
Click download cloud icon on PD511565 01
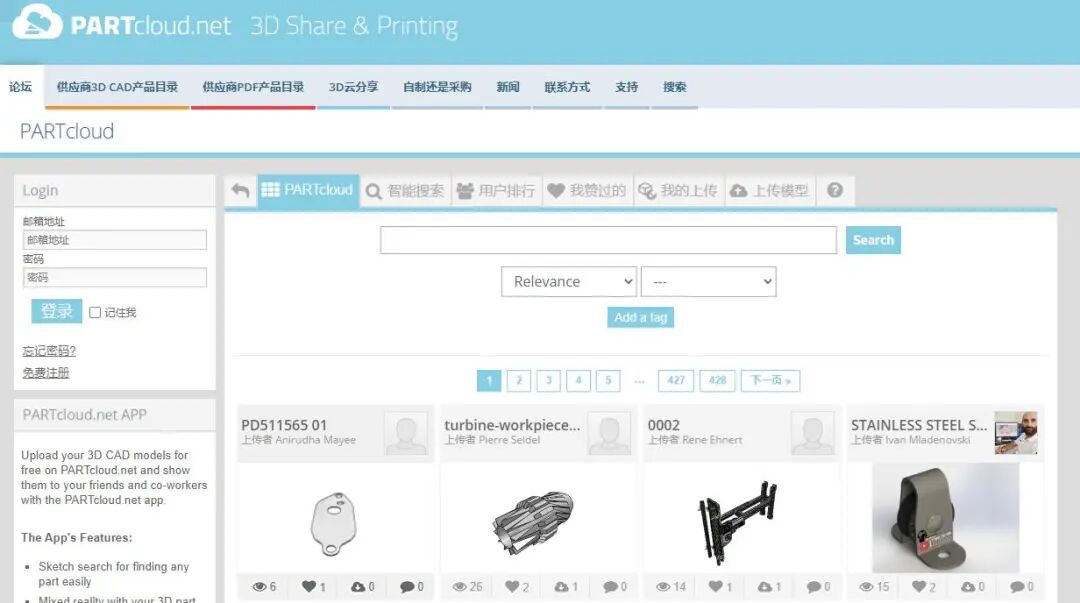click(x=358, y=586)
